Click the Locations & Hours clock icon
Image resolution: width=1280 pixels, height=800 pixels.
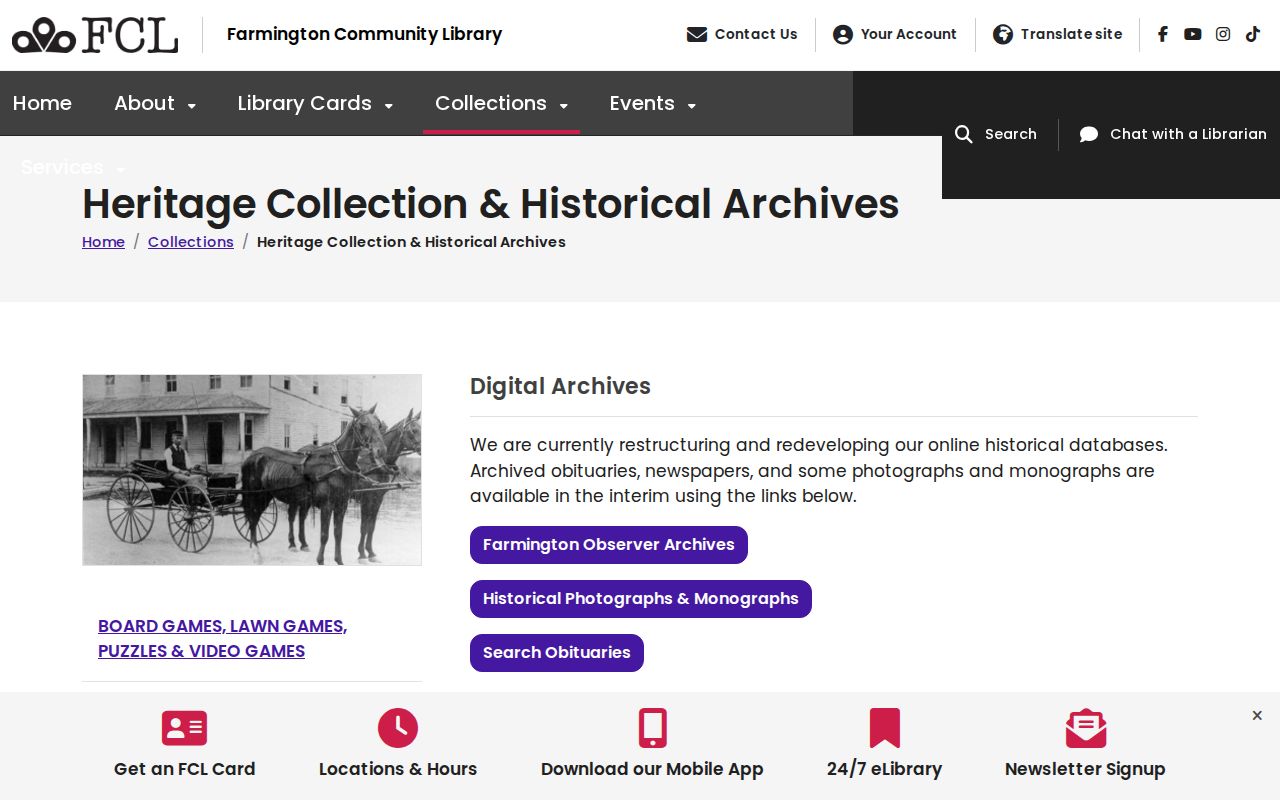click(x=398, y=728)
